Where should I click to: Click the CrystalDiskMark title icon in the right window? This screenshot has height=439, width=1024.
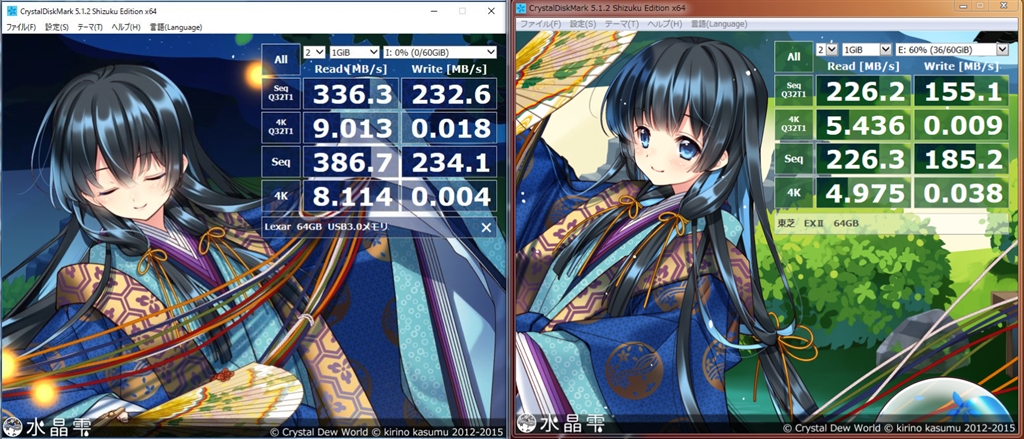[x=521, y=8]
